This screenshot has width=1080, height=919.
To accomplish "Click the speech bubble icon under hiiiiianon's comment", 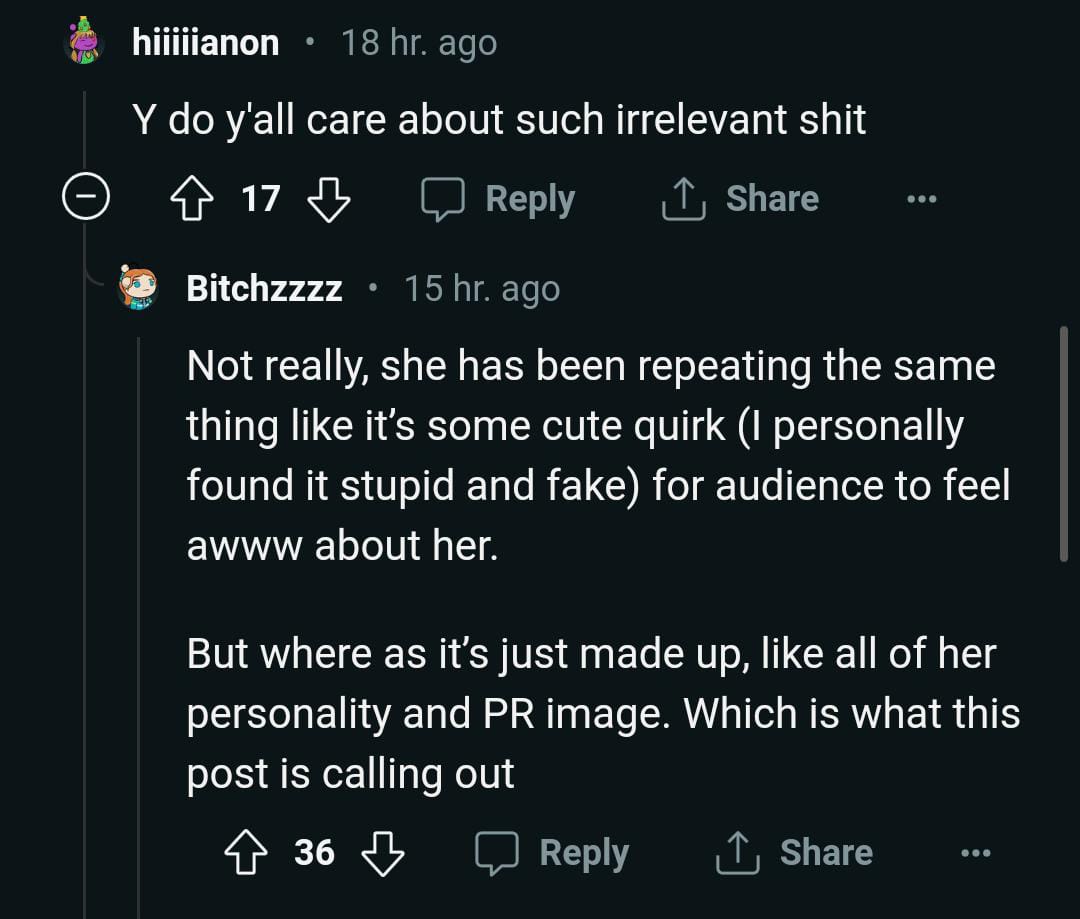I will click(x=442, y=199).
